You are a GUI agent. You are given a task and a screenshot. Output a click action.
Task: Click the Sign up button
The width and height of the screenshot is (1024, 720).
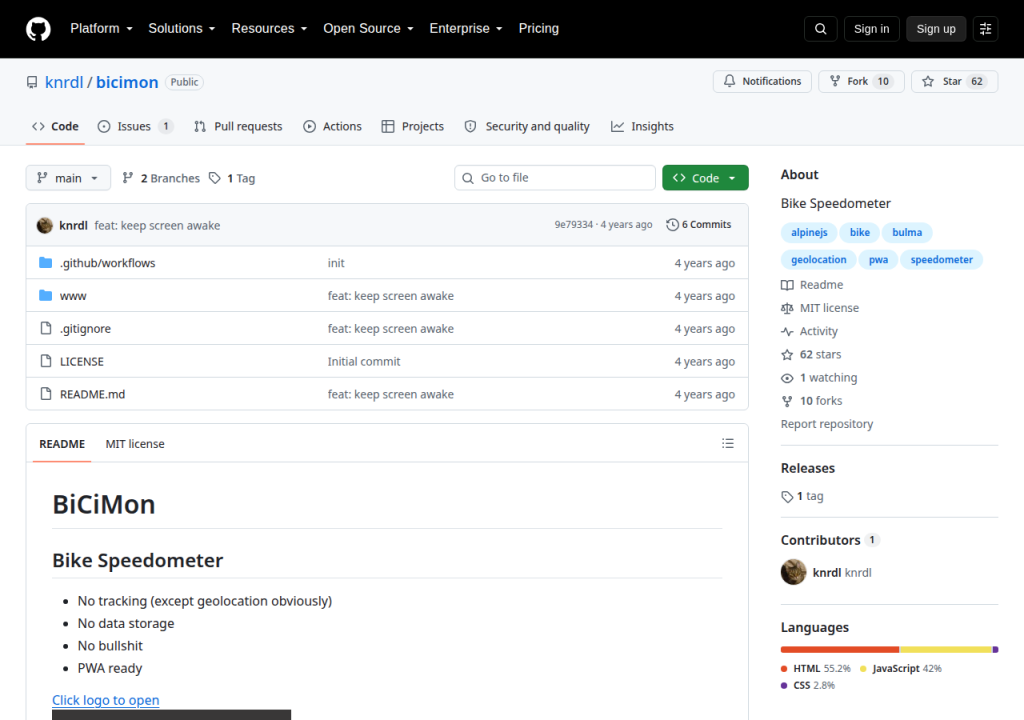(x=936, y=29)
